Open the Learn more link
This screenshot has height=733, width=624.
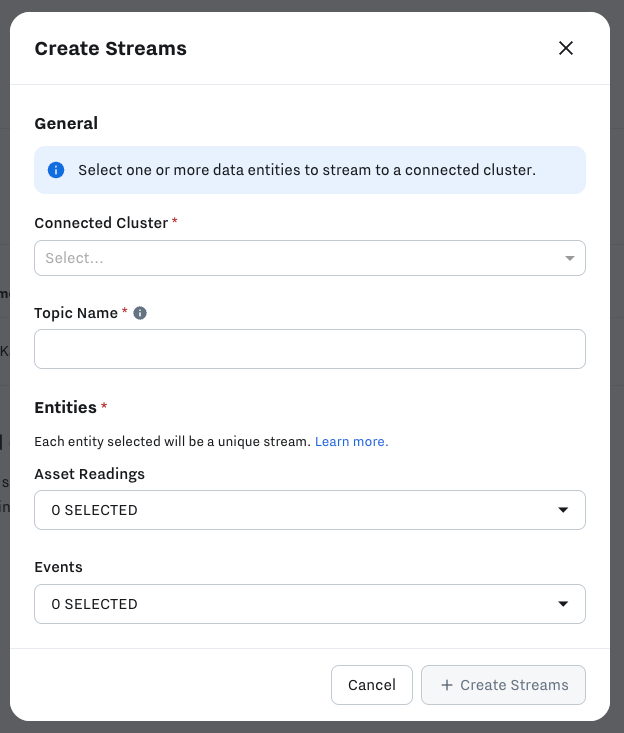point(351,441)
